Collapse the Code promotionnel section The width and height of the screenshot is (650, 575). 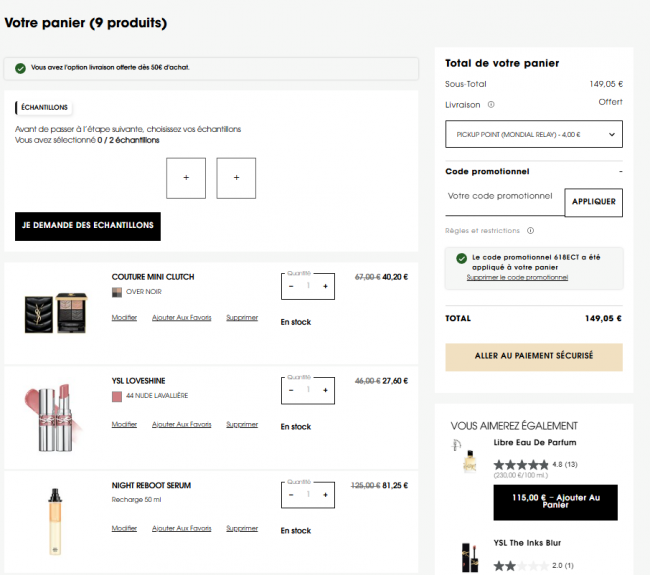(621, 171)
